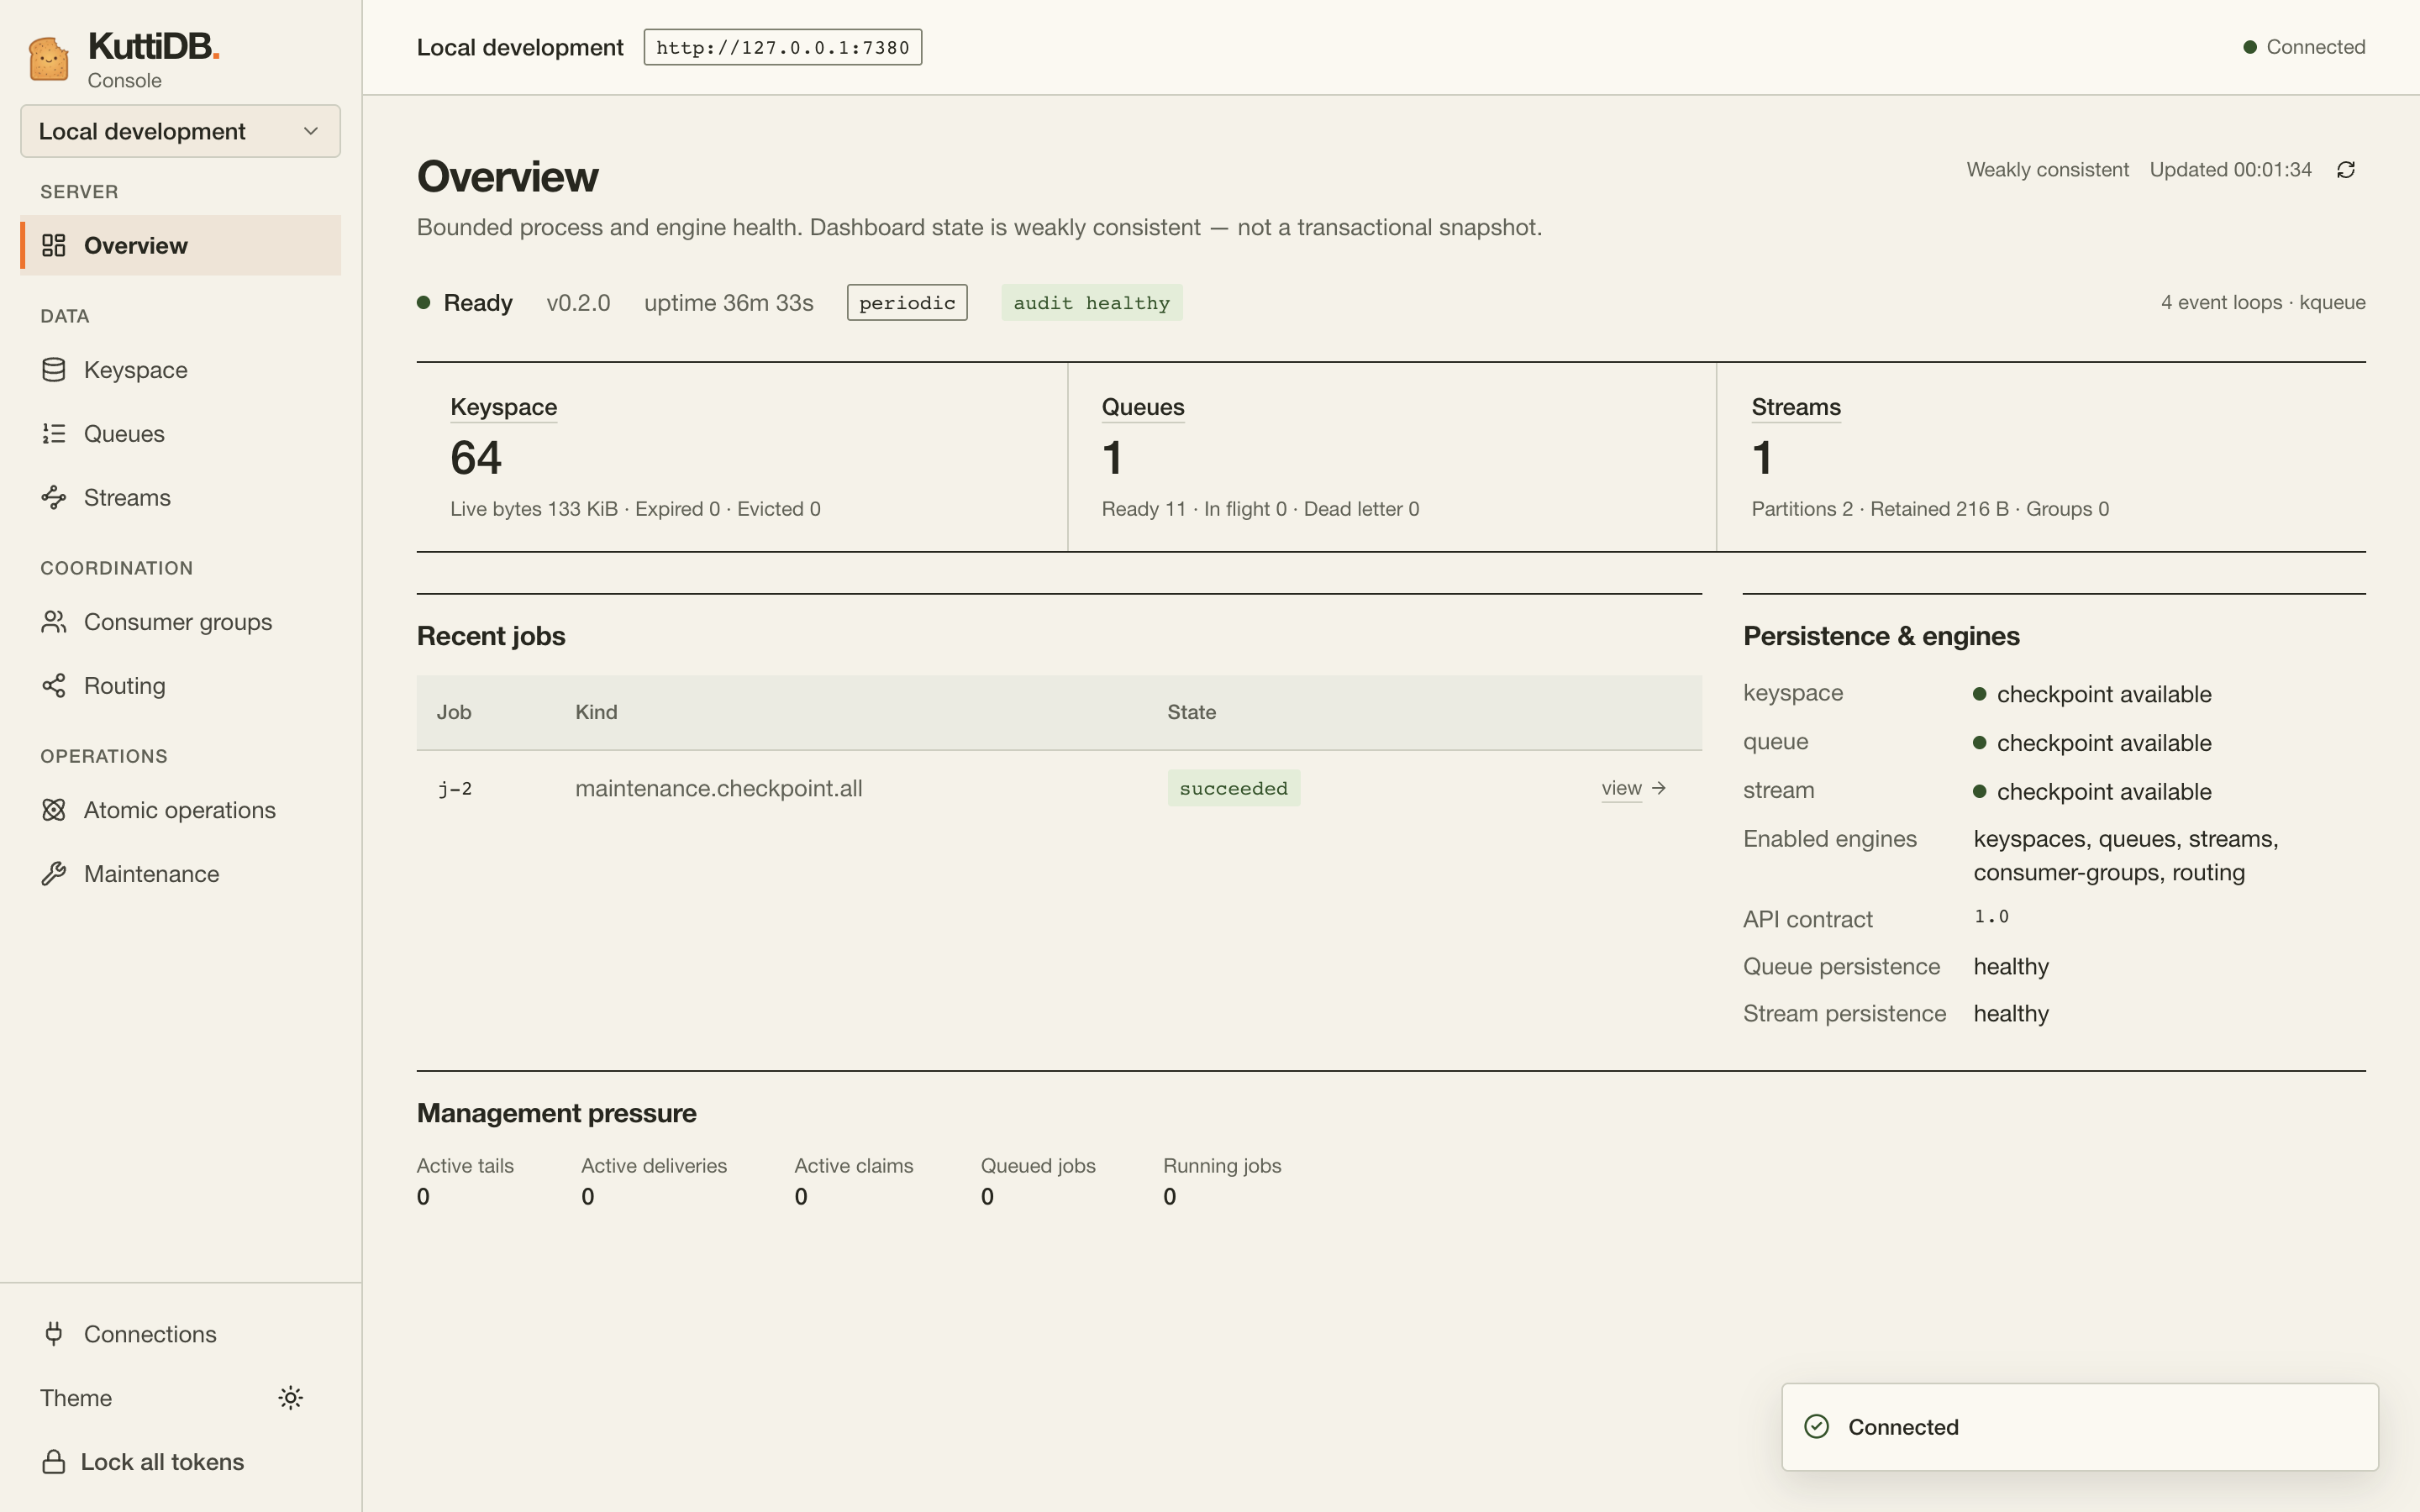Toggle the Theme sun icon

click(x=290, y=1398)
